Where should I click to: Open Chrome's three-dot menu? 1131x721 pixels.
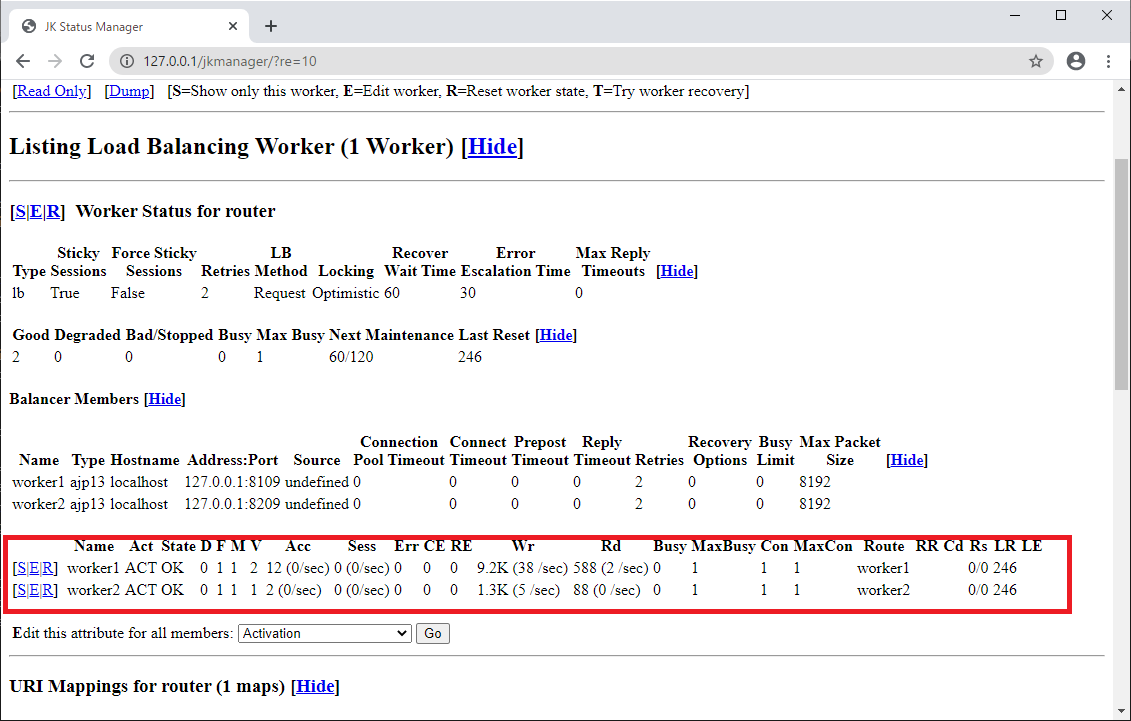coord(1109,61)
